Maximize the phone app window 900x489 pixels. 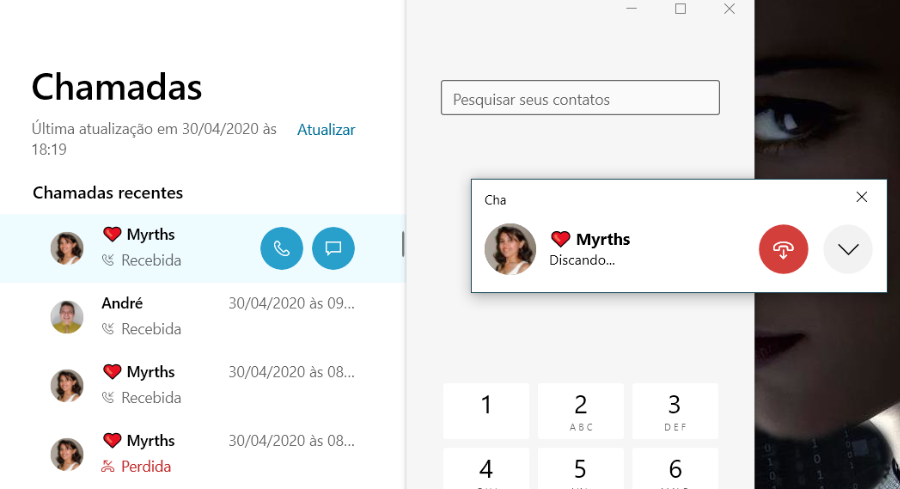point(681,9)
